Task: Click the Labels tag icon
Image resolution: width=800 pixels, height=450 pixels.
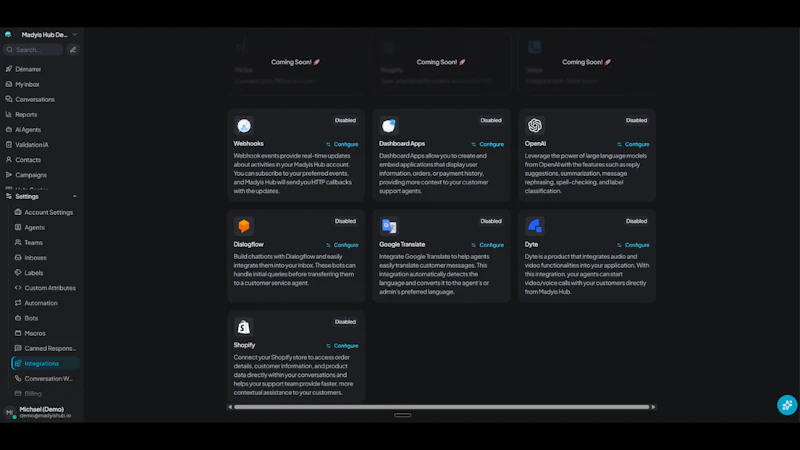Action: point(18,272)
